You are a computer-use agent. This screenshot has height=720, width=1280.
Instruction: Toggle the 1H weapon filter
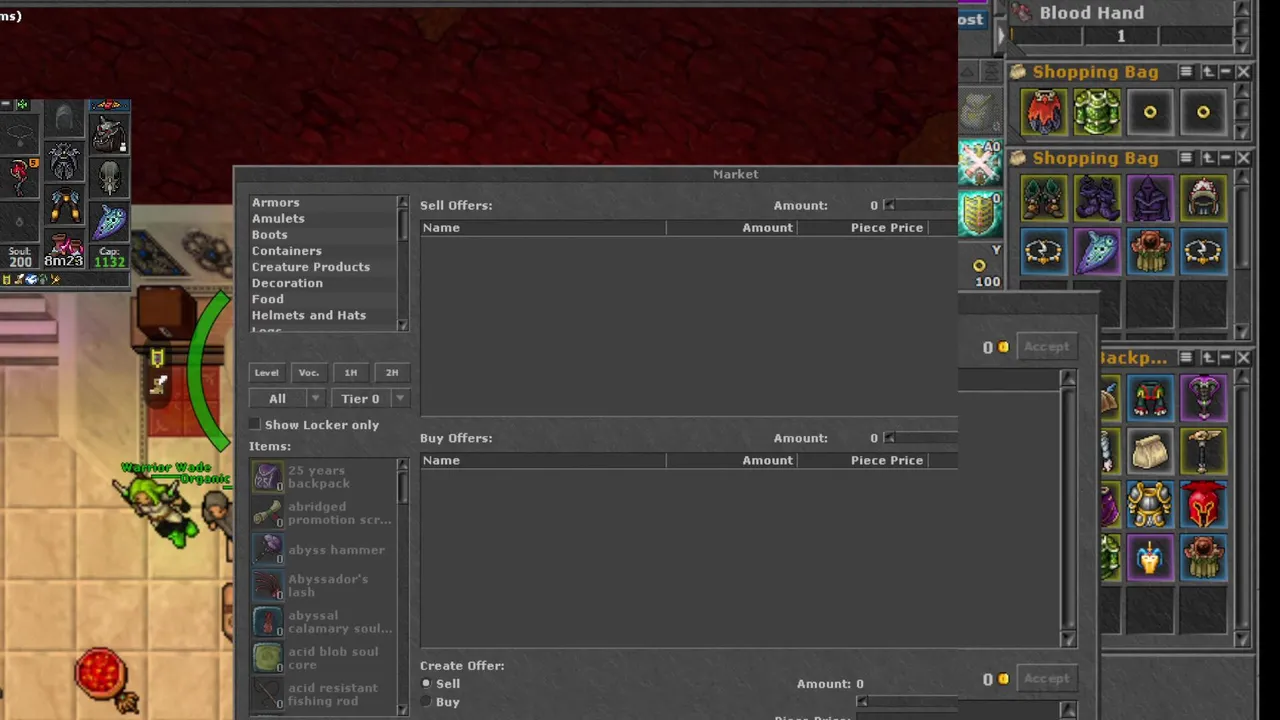(x=350, y=372)
